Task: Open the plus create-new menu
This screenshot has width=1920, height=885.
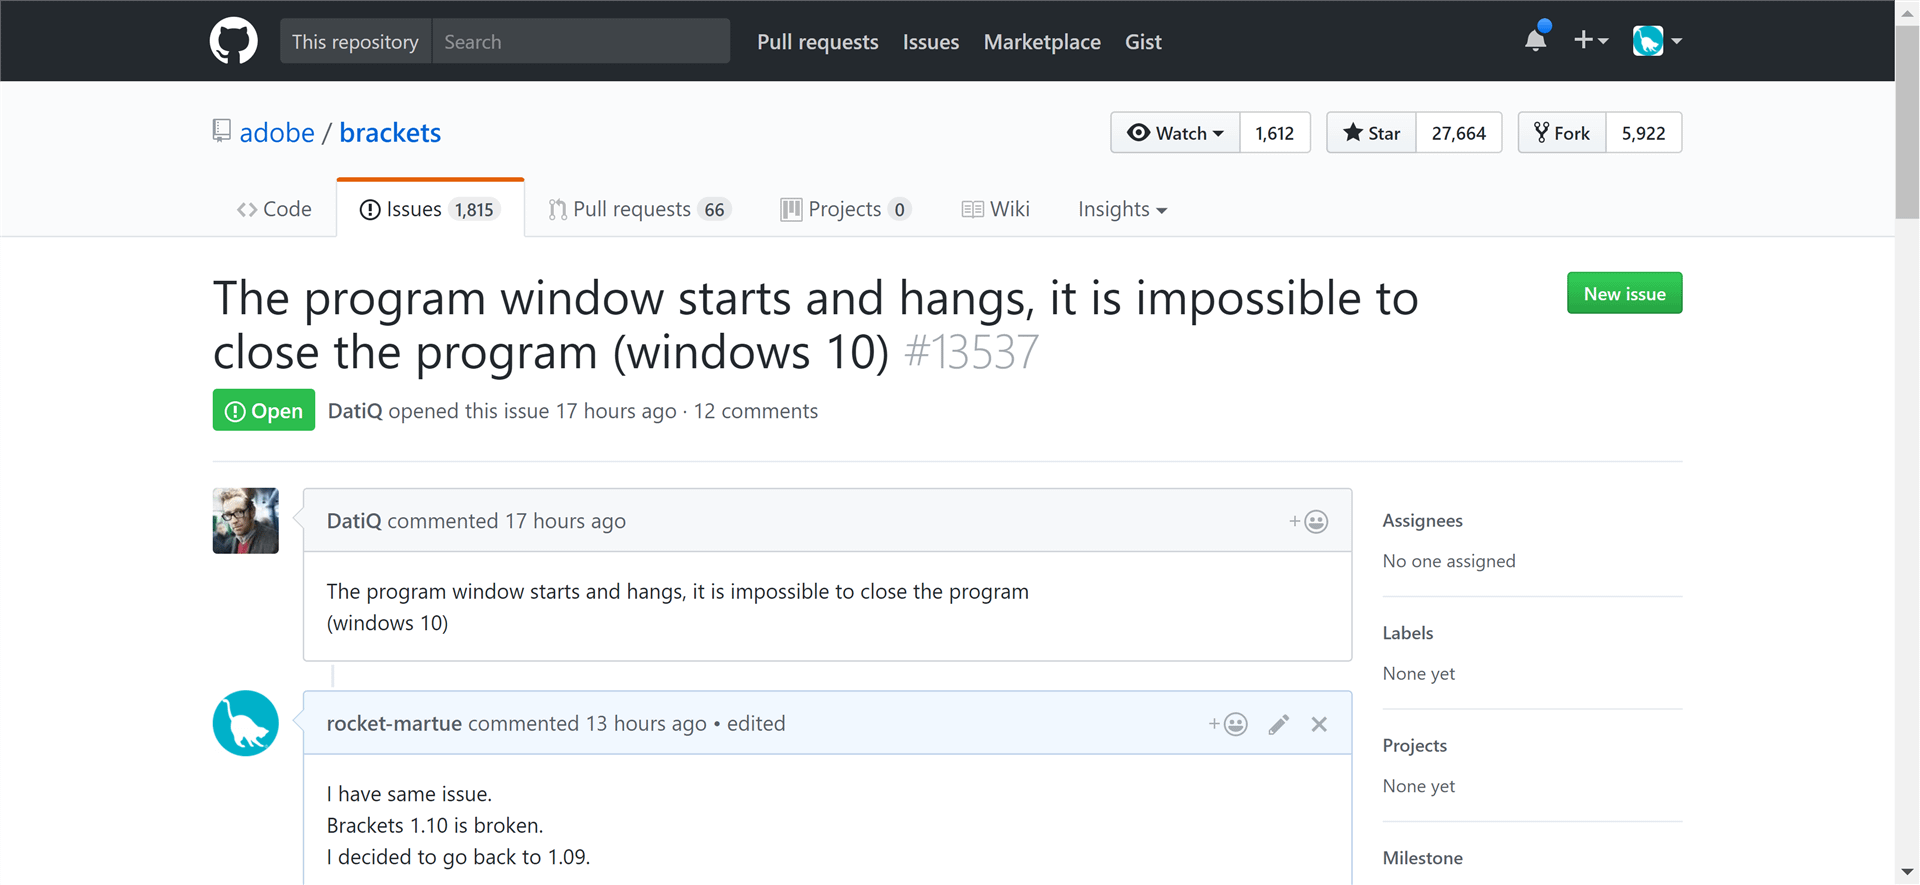Action: (x=1589, y=41)
